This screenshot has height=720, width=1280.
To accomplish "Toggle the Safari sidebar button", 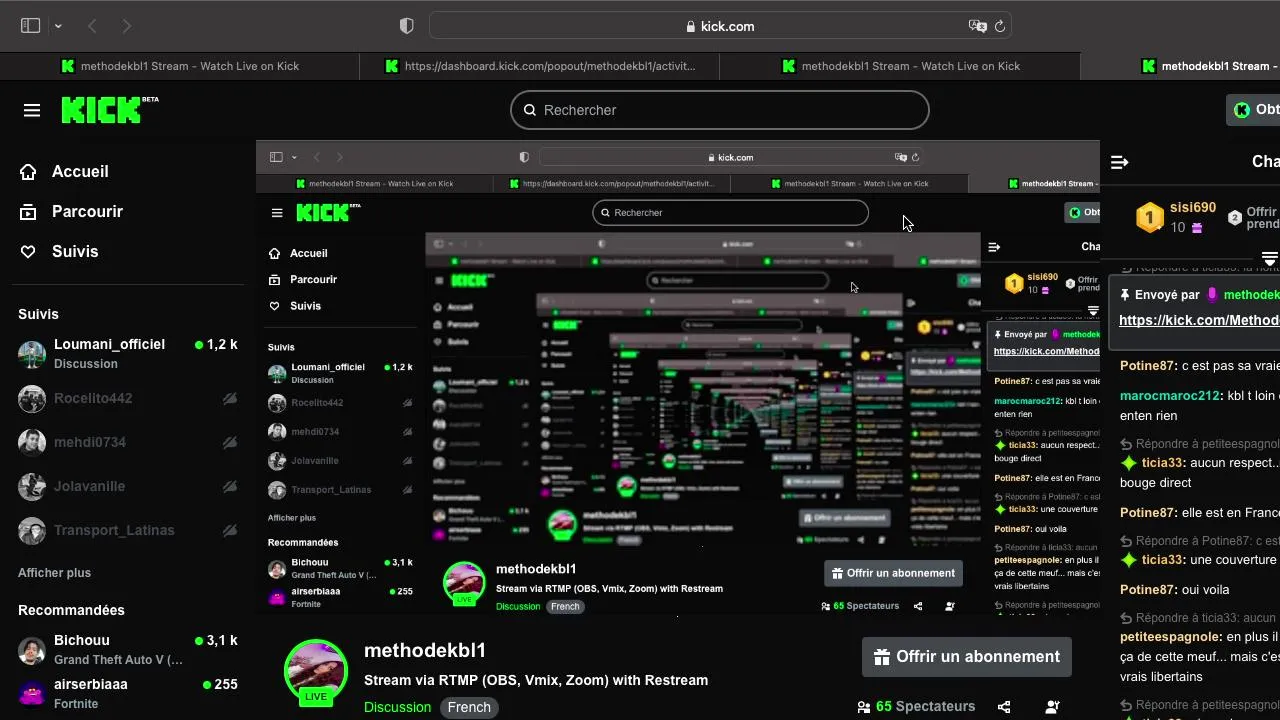I will [30, 26].
